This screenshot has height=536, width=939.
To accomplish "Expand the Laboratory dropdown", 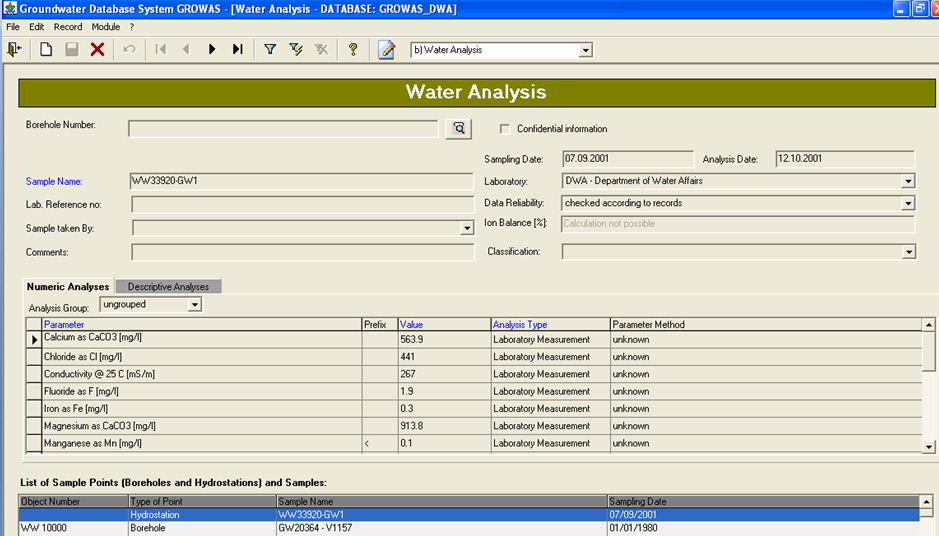I will [907, 181].
